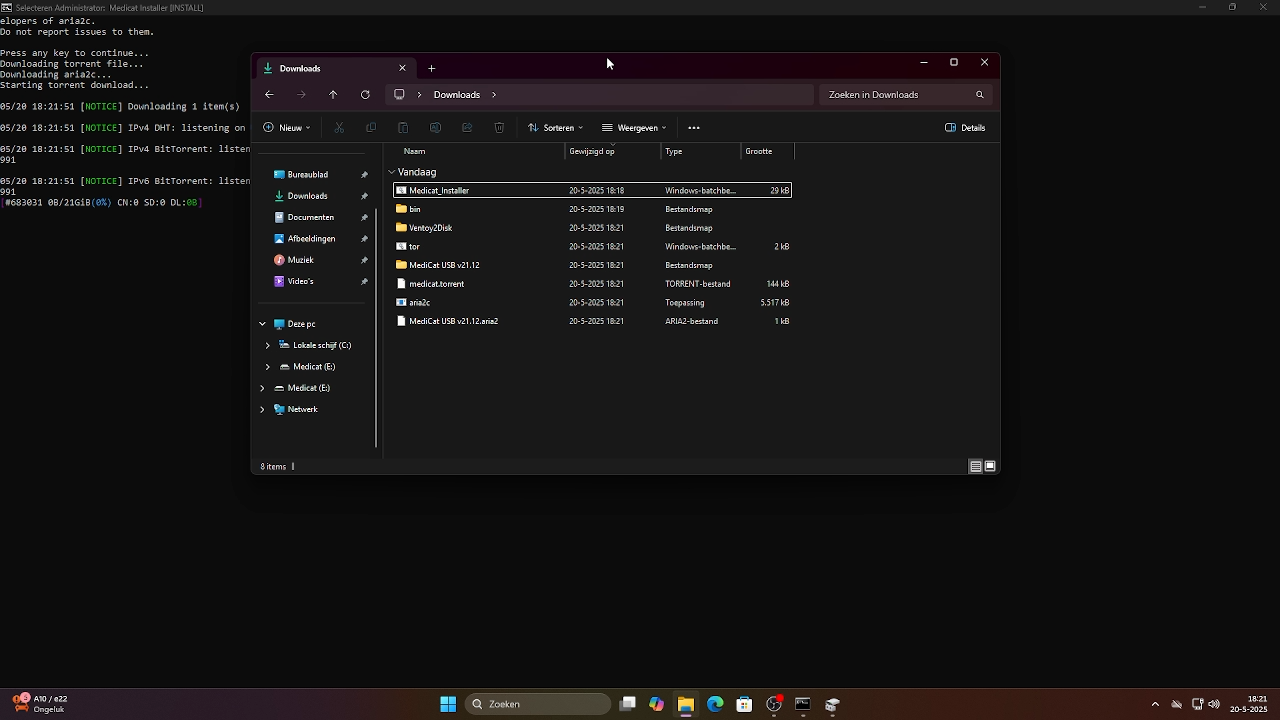Switch to large thumbnails view icon
The image size is (1280, 720).
[990, 466]
